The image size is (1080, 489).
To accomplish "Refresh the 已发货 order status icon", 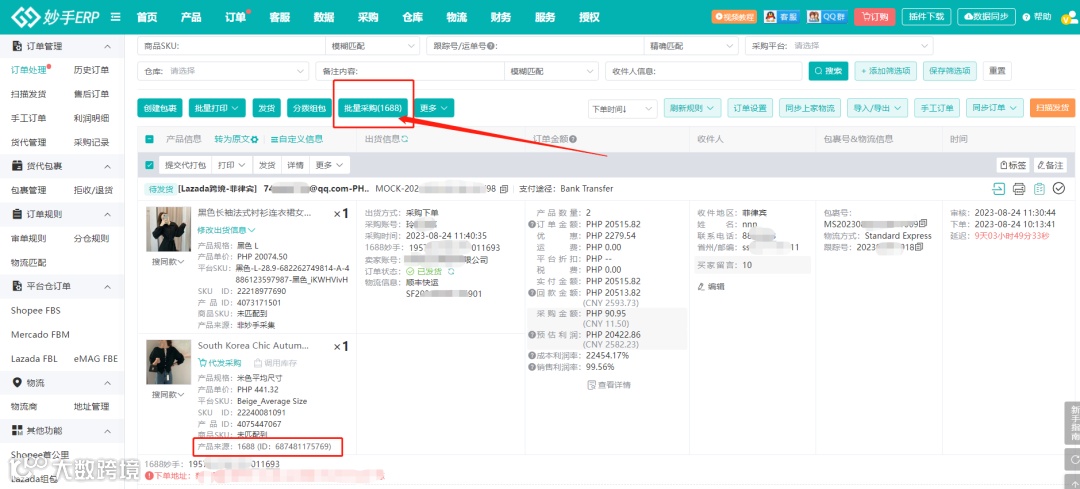I will point(450,271).
